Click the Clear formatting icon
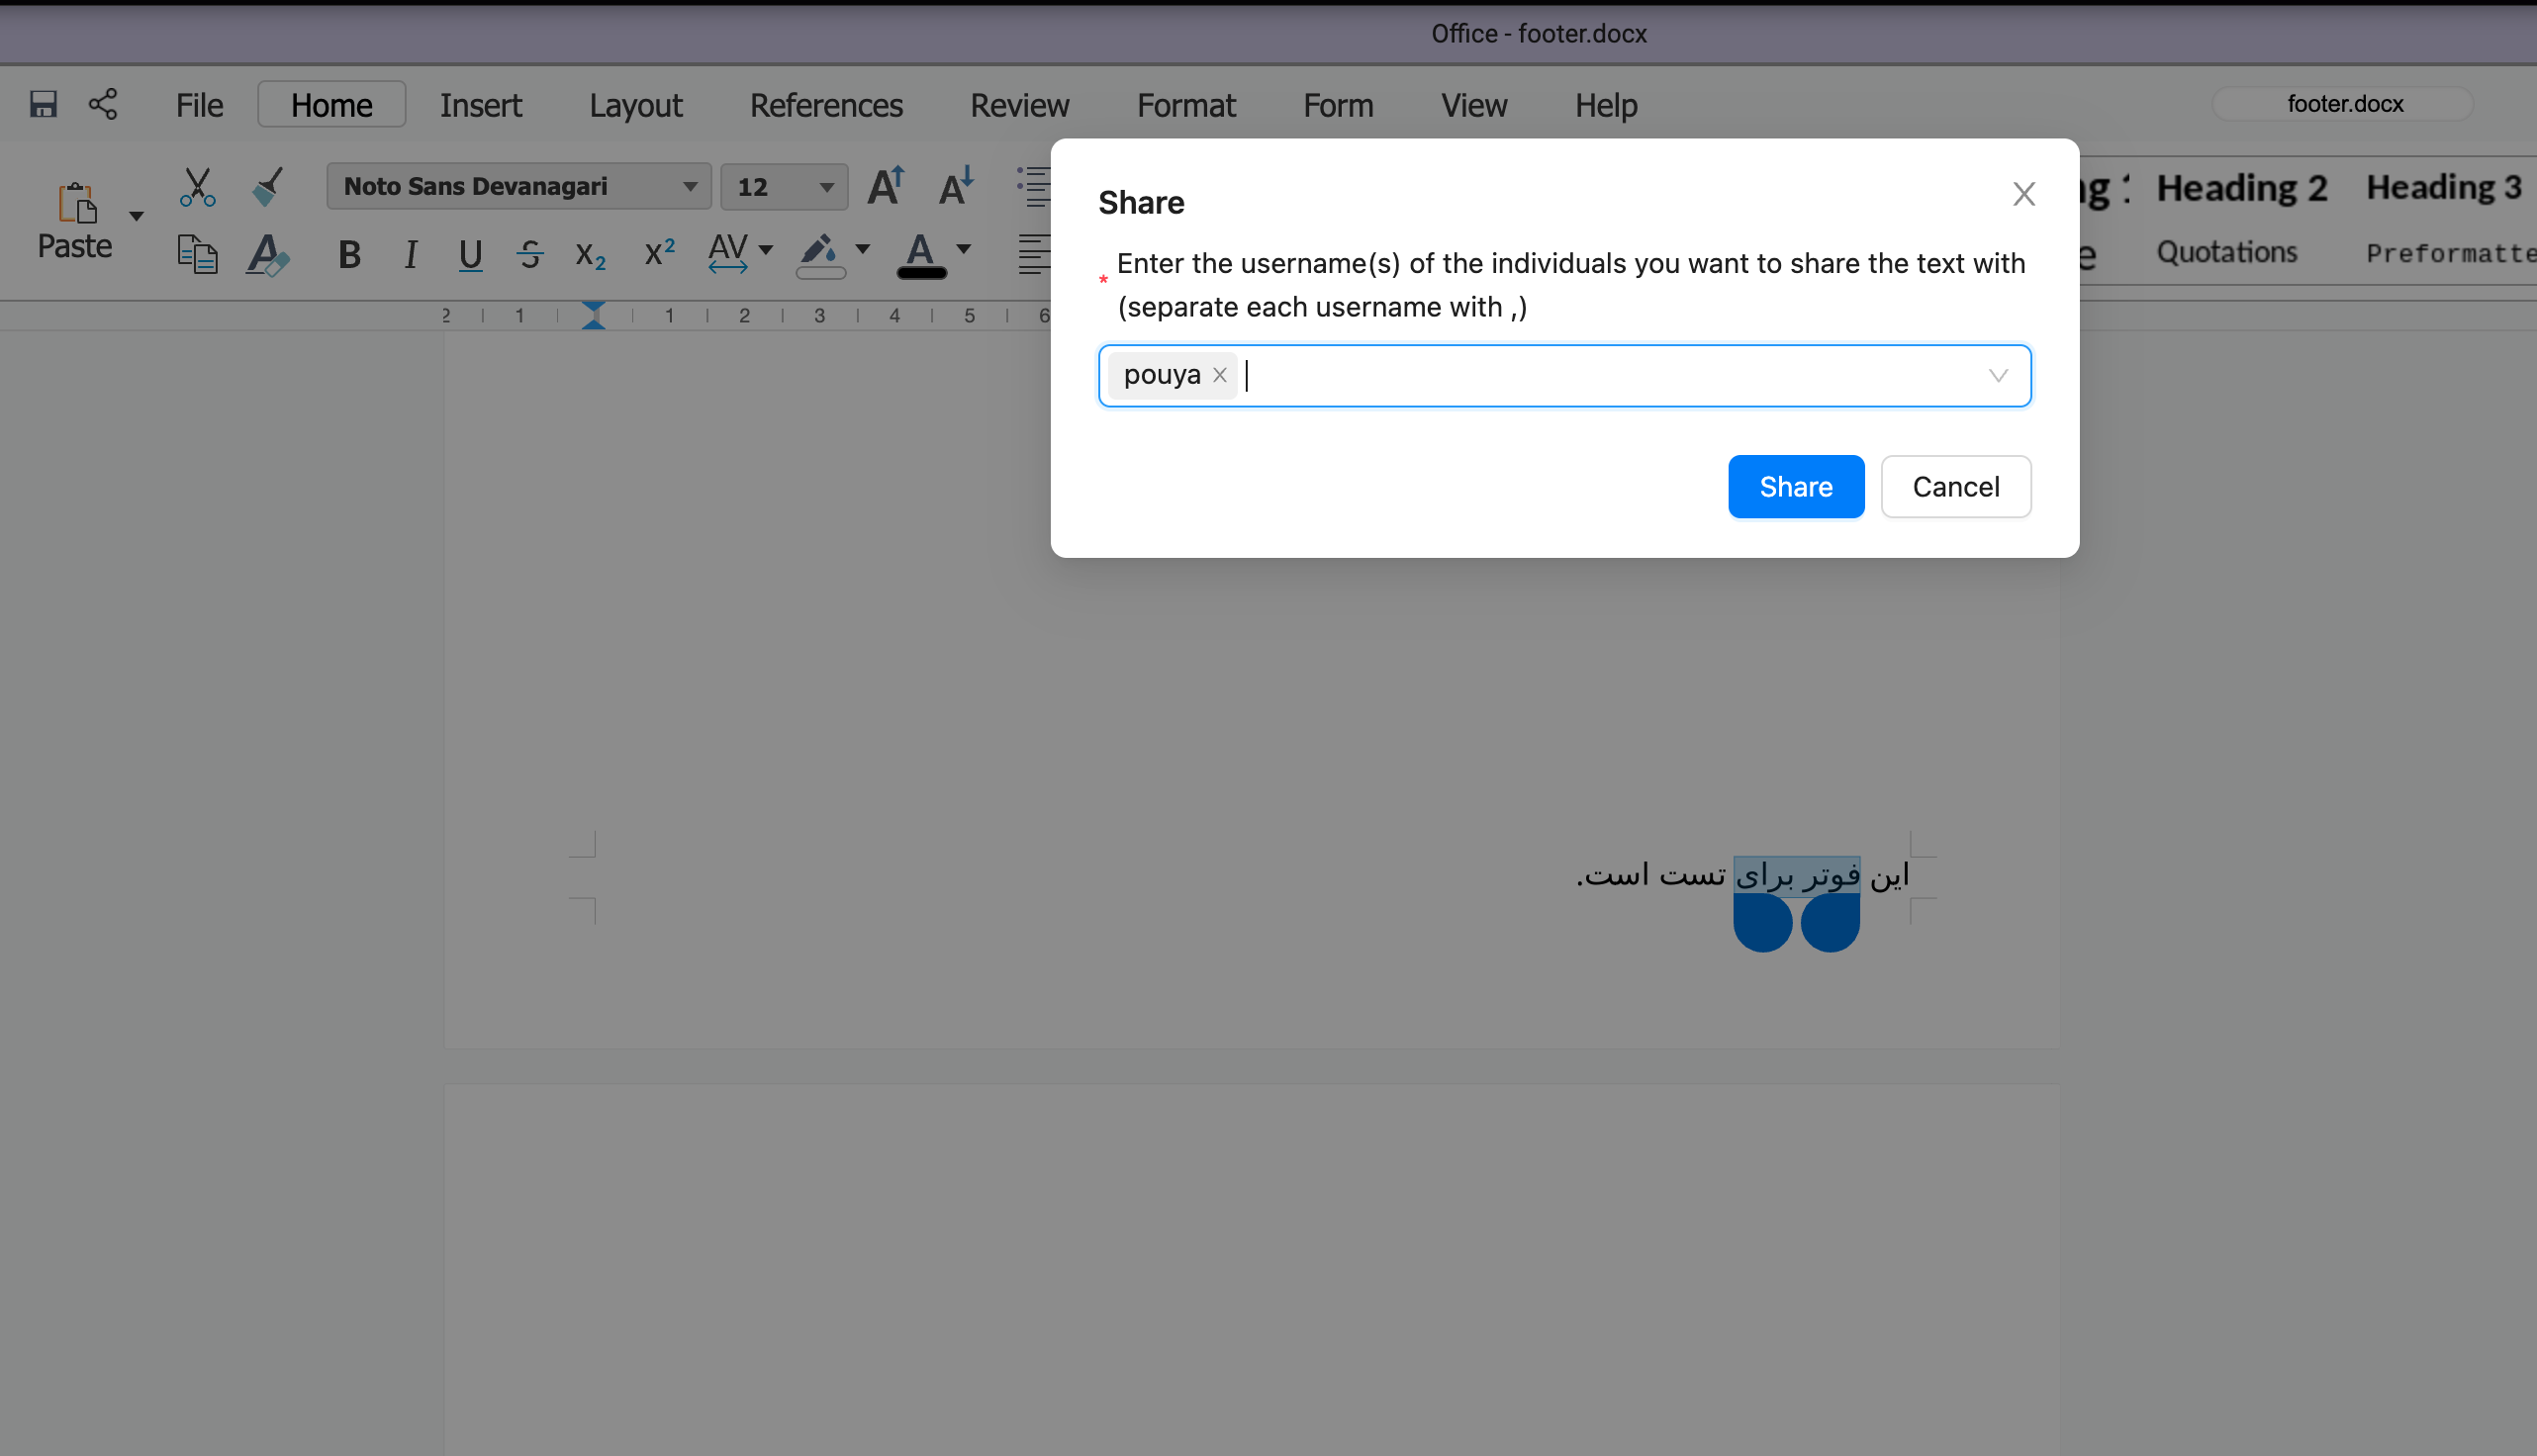 tap(267, 254)
